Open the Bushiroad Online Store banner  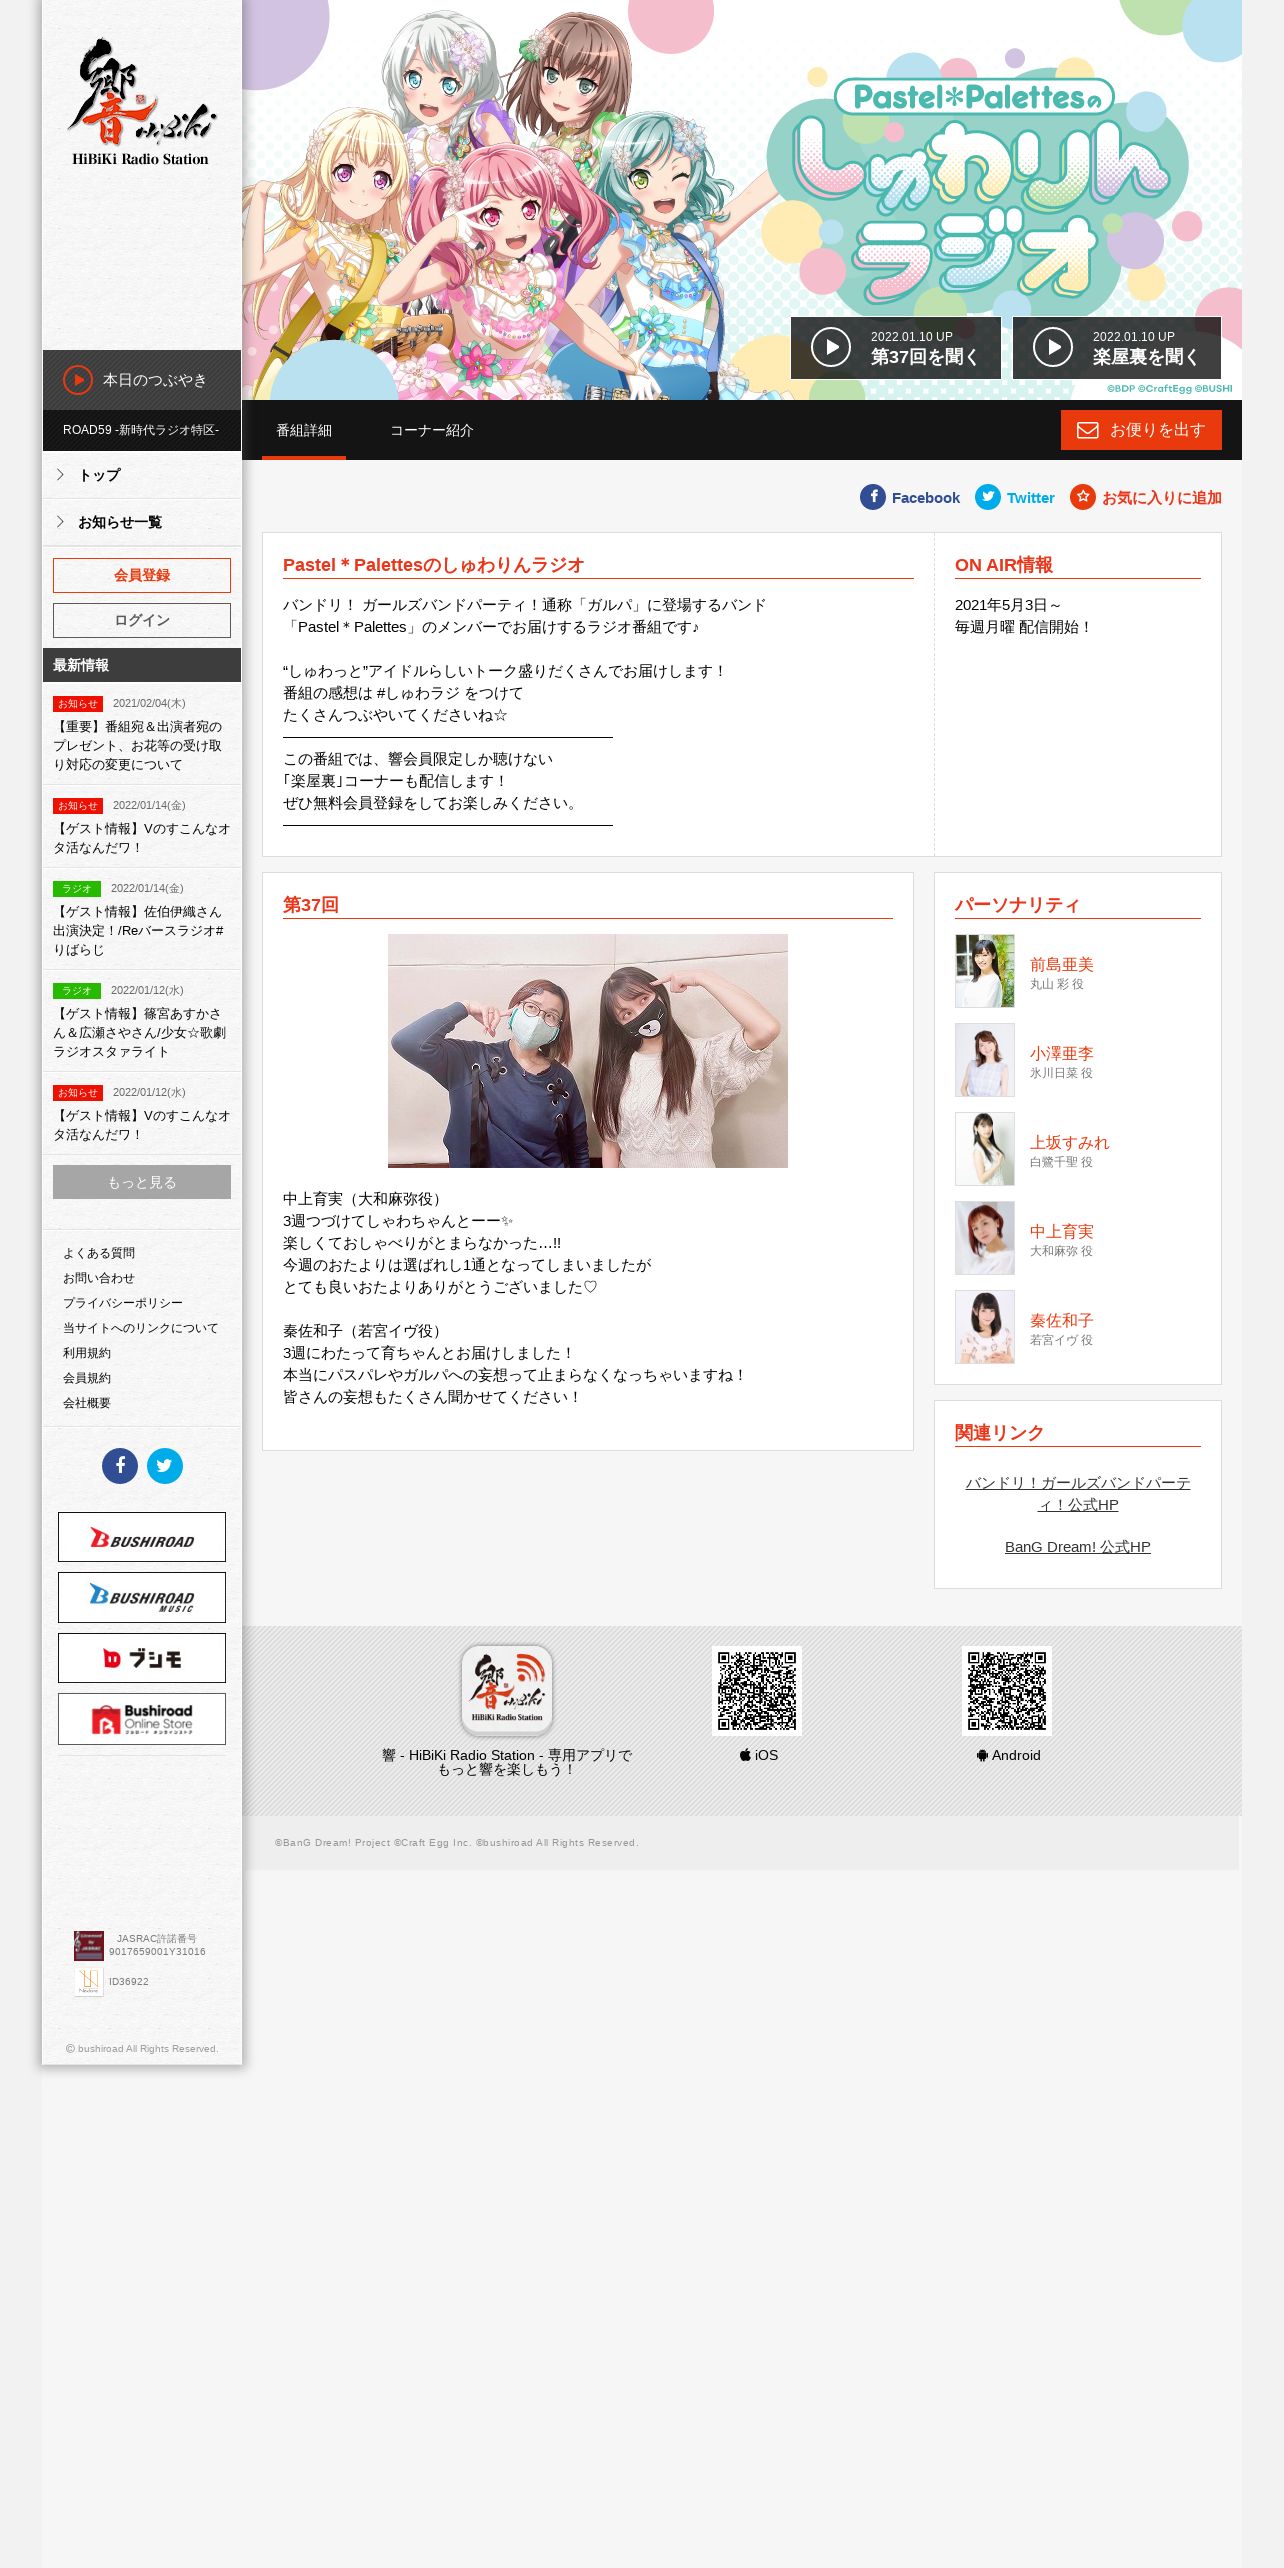click(x=142, y=1719)
